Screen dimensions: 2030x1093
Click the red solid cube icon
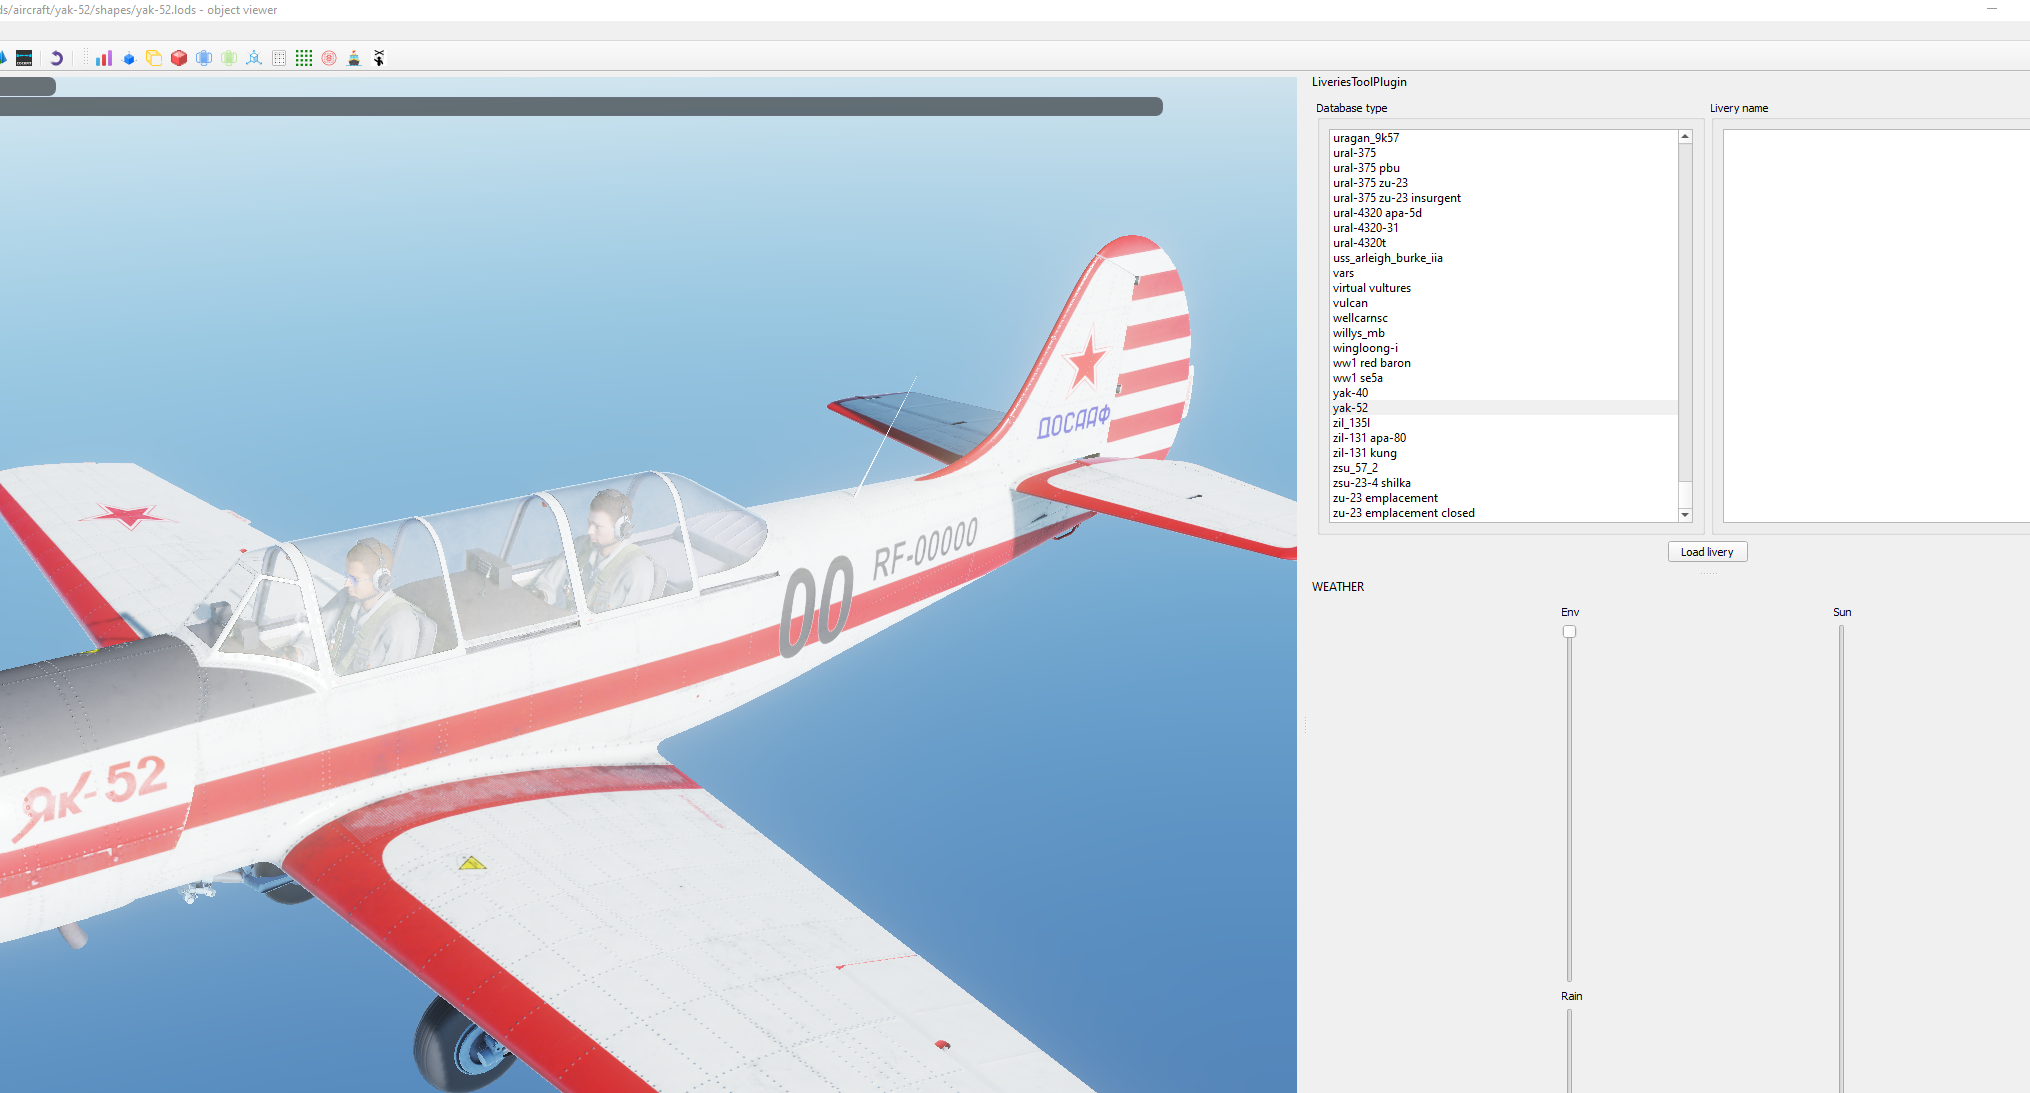click(179, 58)
